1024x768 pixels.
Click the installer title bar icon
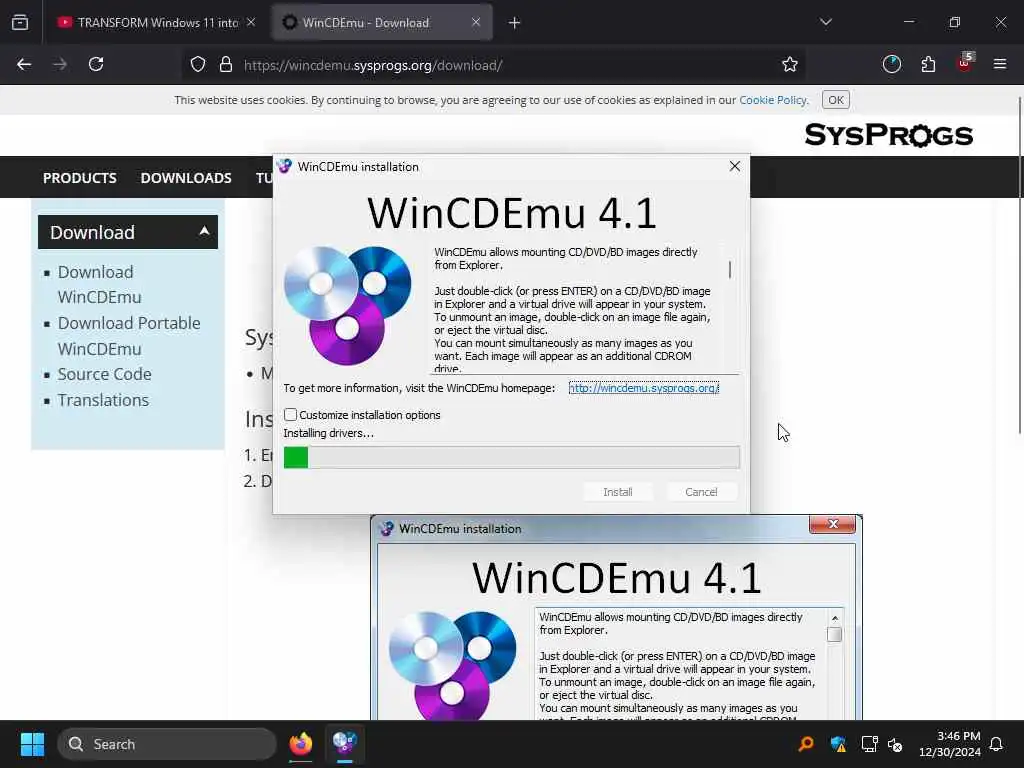(284, 166)
